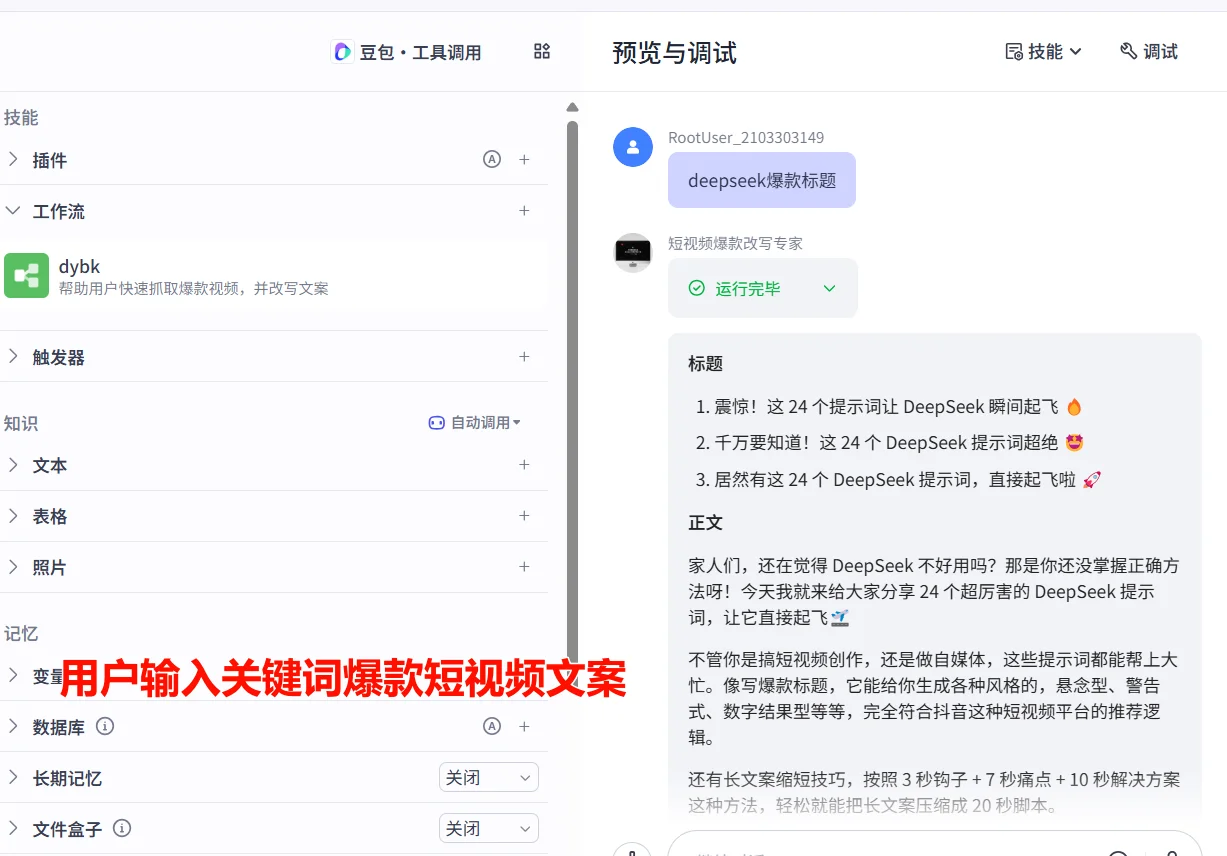Open the 文件盒子 关闭 dropdown
The height and width of the screenshot is (856, 1227).
pos(489,828)
